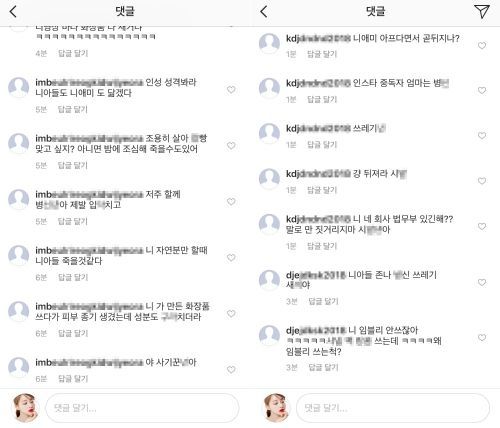Open avatar of '니애미 아프다면서' commenter

269,43
